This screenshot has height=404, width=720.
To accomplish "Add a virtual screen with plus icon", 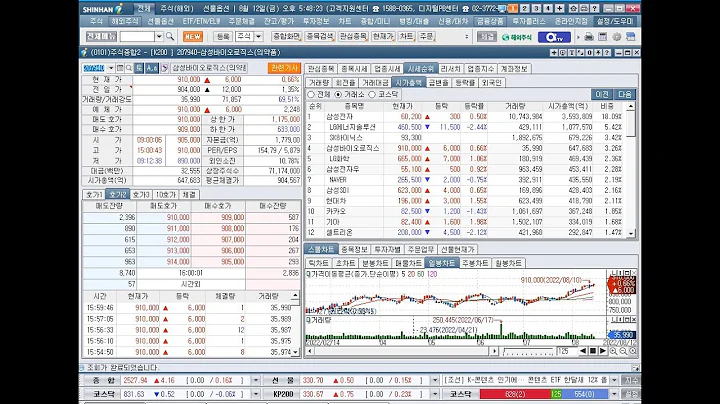I will click(x=559, y=8).
